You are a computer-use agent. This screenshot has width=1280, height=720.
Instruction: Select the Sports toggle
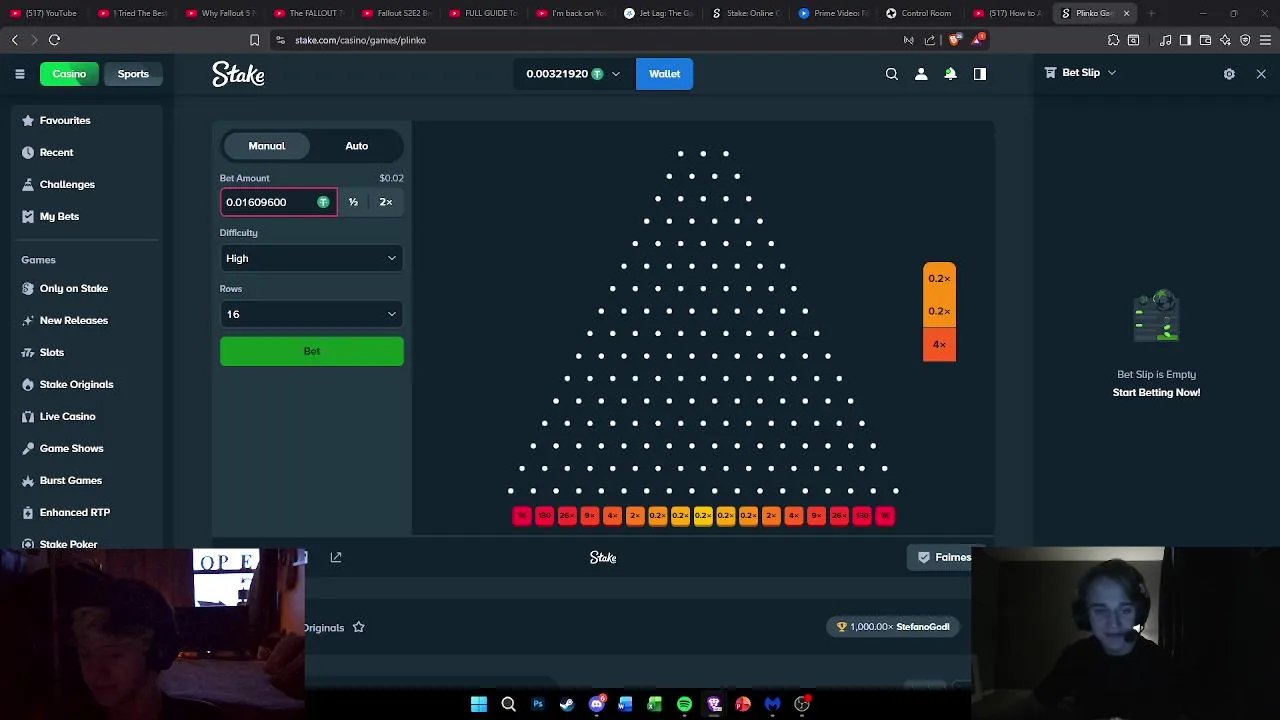pyautogui.click(x=133, y=74)
